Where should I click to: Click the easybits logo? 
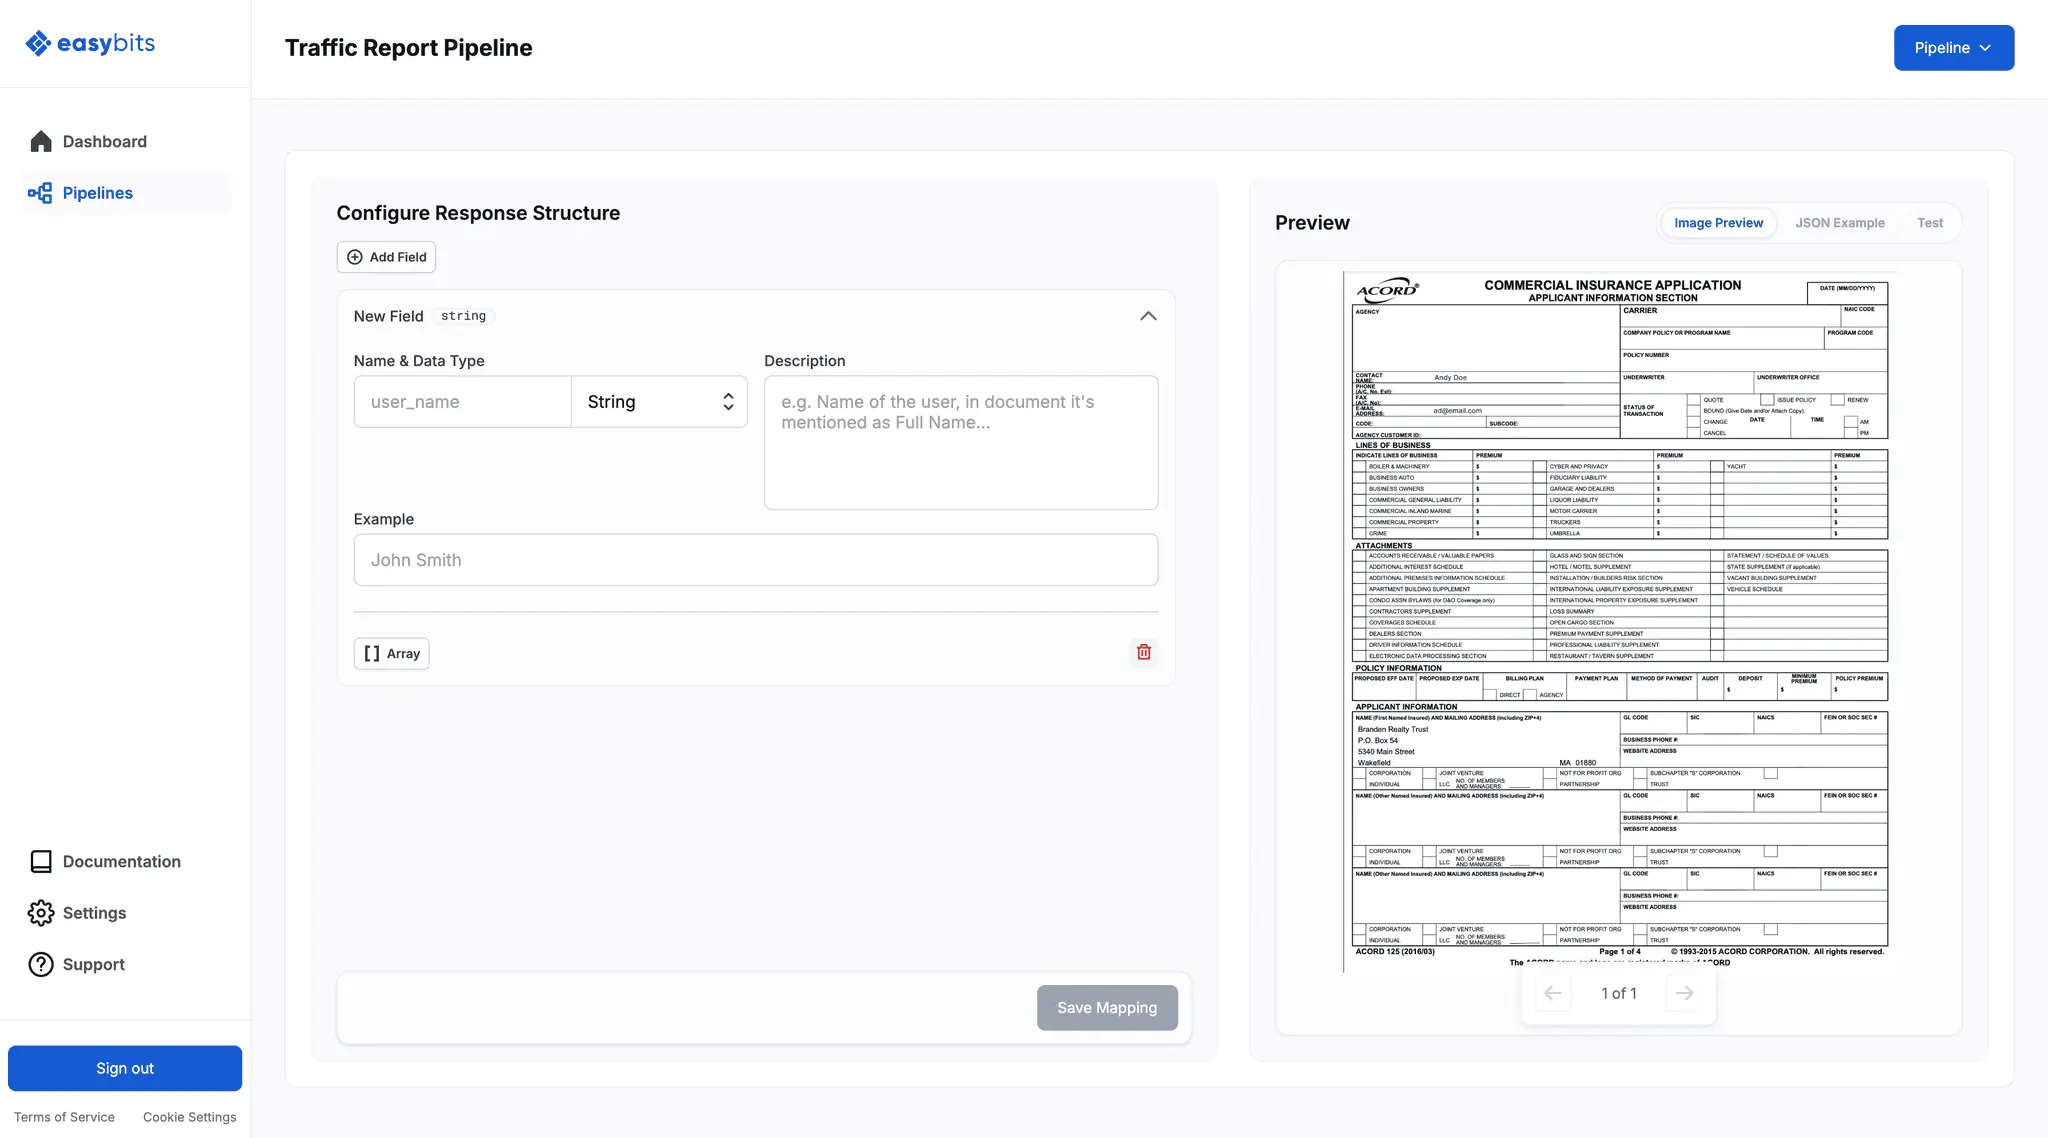pyautogui.click(x=90, y=43)
